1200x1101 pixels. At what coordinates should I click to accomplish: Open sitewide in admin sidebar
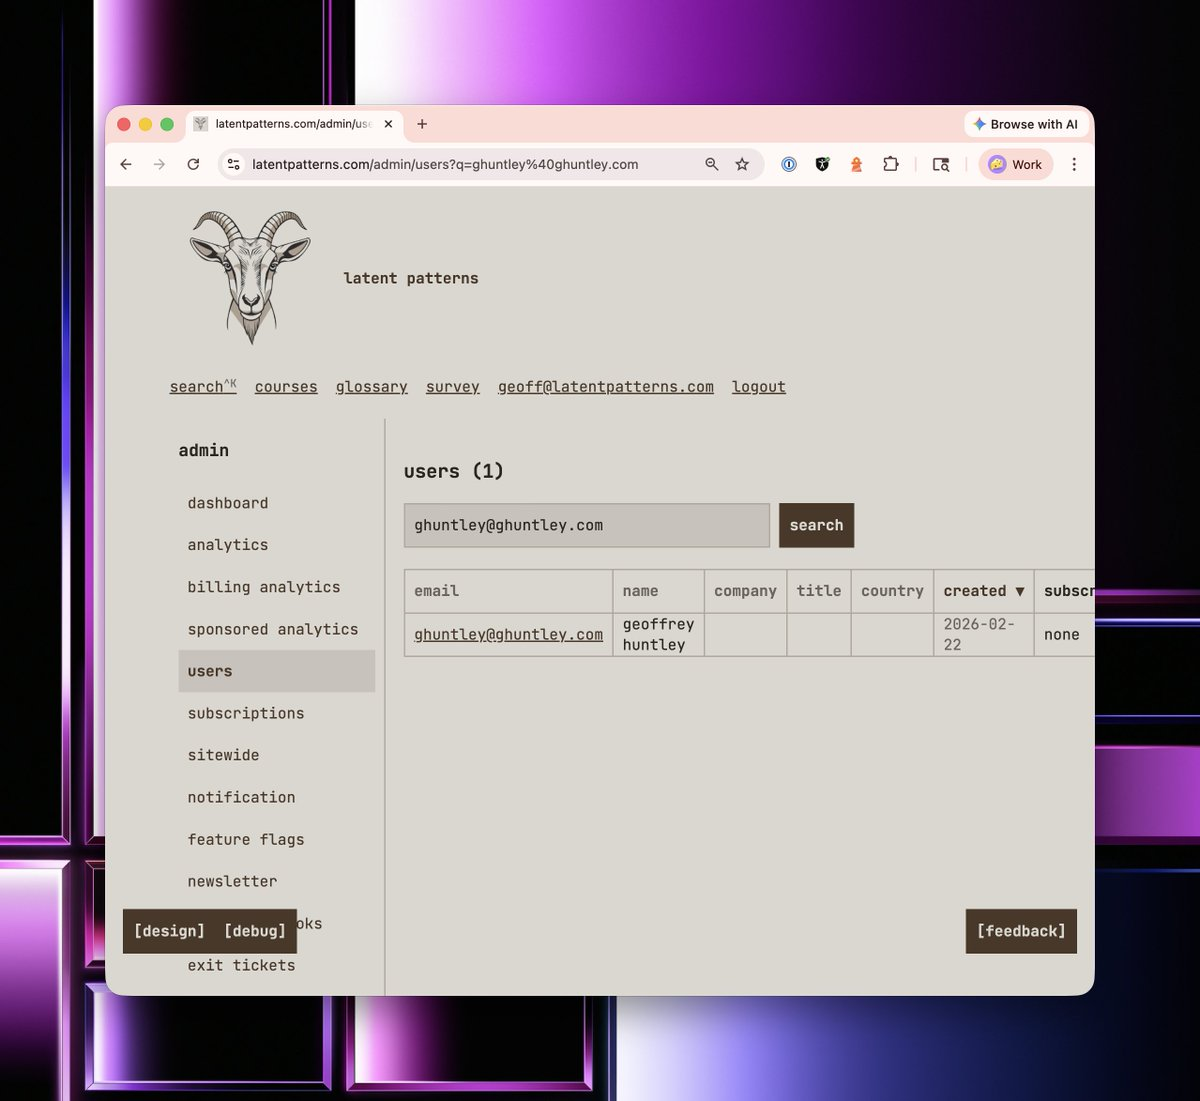276,755
